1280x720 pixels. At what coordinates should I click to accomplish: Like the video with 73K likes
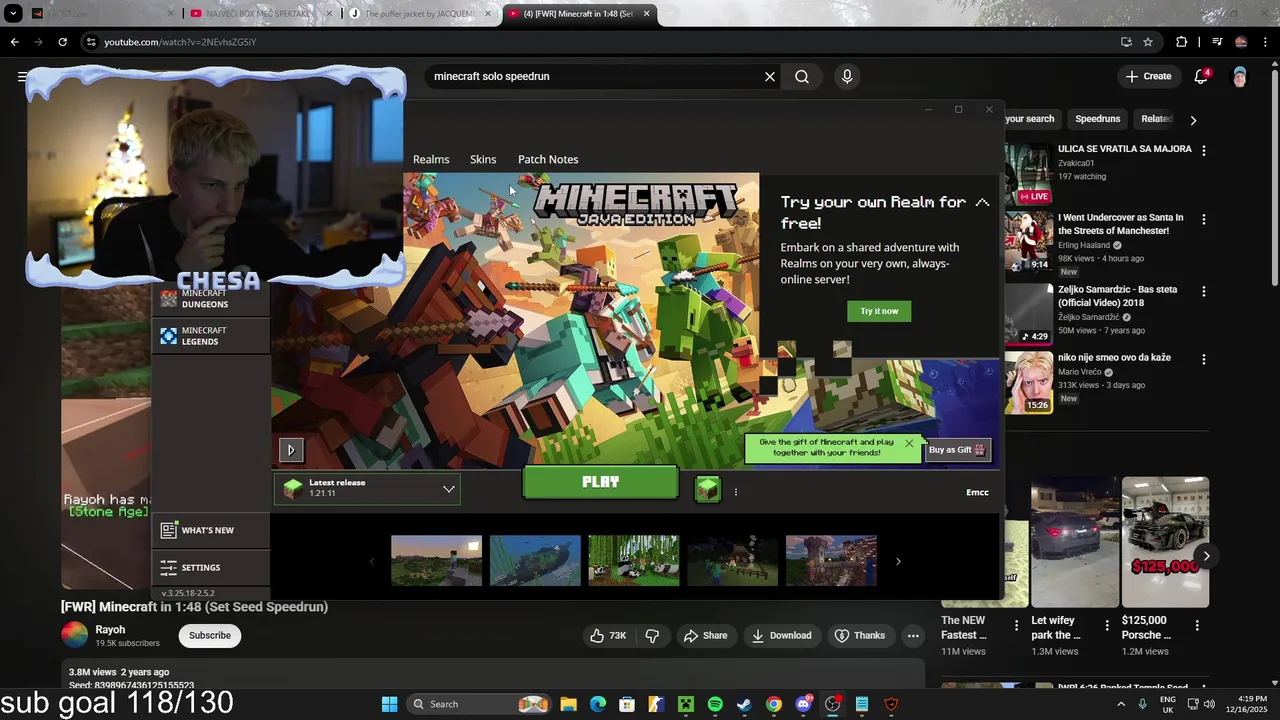click(608, 635)
